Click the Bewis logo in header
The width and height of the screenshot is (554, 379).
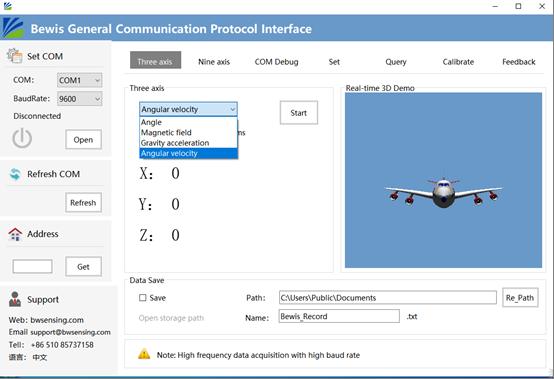click(13, 28)
